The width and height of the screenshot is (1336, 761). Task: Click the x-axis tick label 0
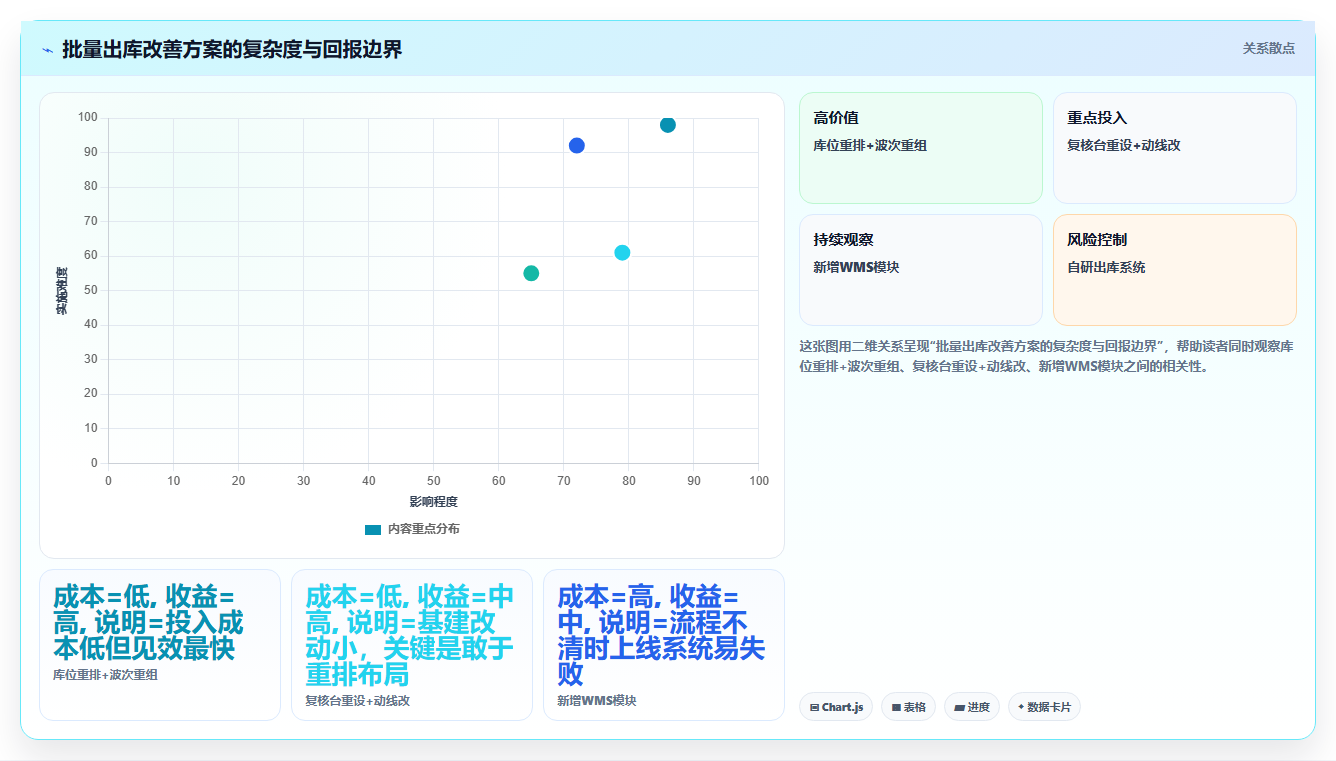(108, 481)
